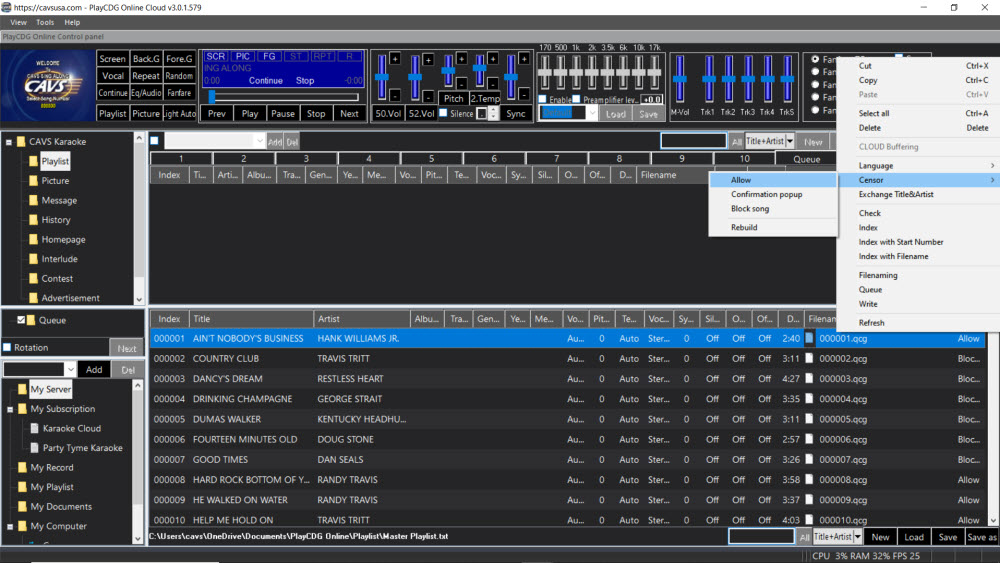Click the Play transport button
This screenshot has height=563, width=1000.
(x=250, y=113)
